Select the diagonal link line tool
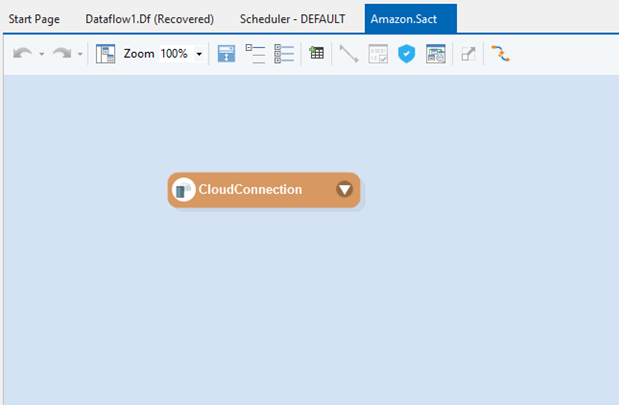Image resolution: width=619 pixels, height=405 pixels. click(349, 54)
